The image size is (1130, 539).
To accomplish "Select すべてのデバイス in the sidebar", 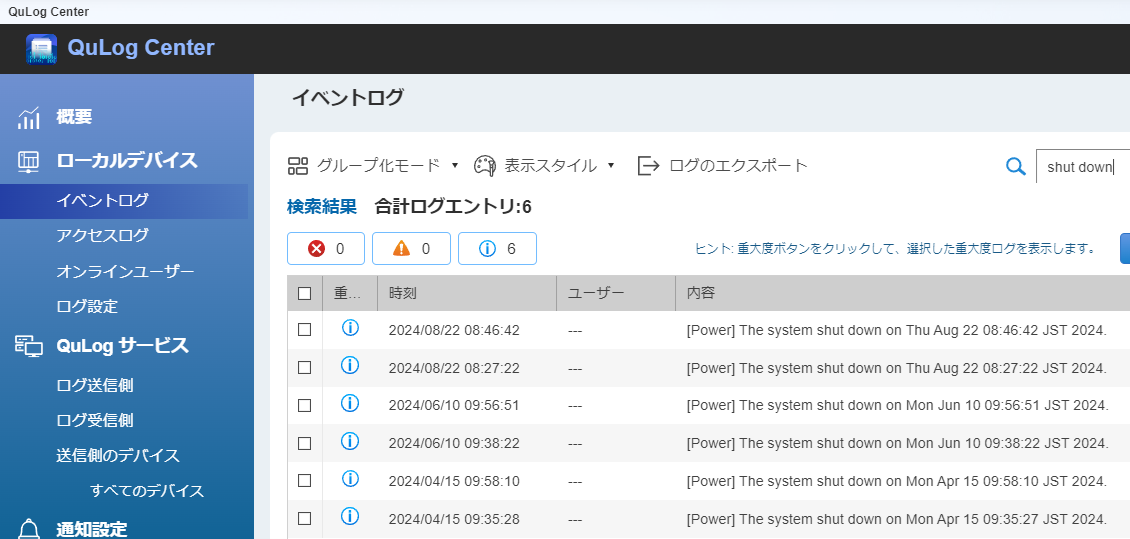I will tap(147, 491).
